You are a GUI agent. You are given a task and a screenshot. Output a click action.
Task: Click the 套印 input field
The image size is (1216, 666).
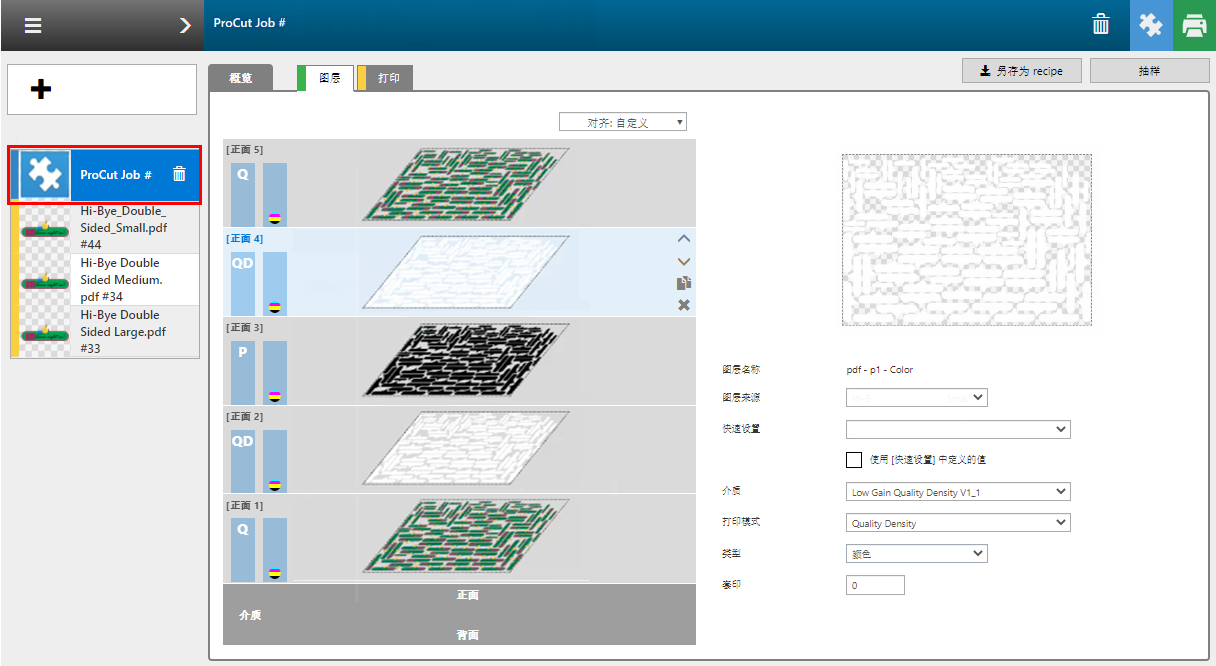[x=875, y=585]
